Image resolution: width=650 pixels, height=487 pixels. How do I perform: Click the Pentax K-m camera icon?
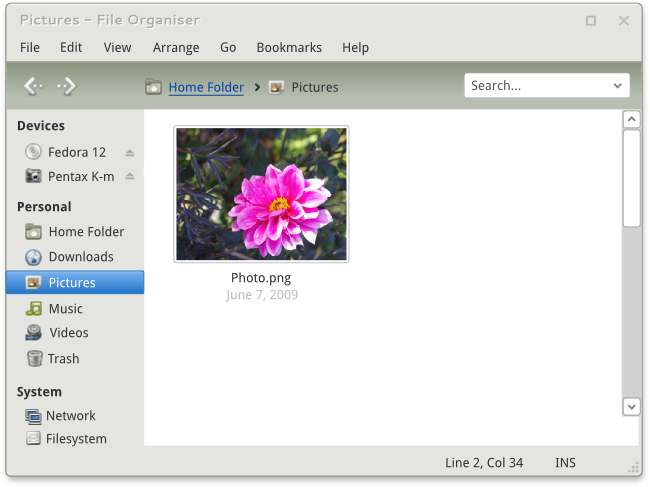(x=33, y=176)
